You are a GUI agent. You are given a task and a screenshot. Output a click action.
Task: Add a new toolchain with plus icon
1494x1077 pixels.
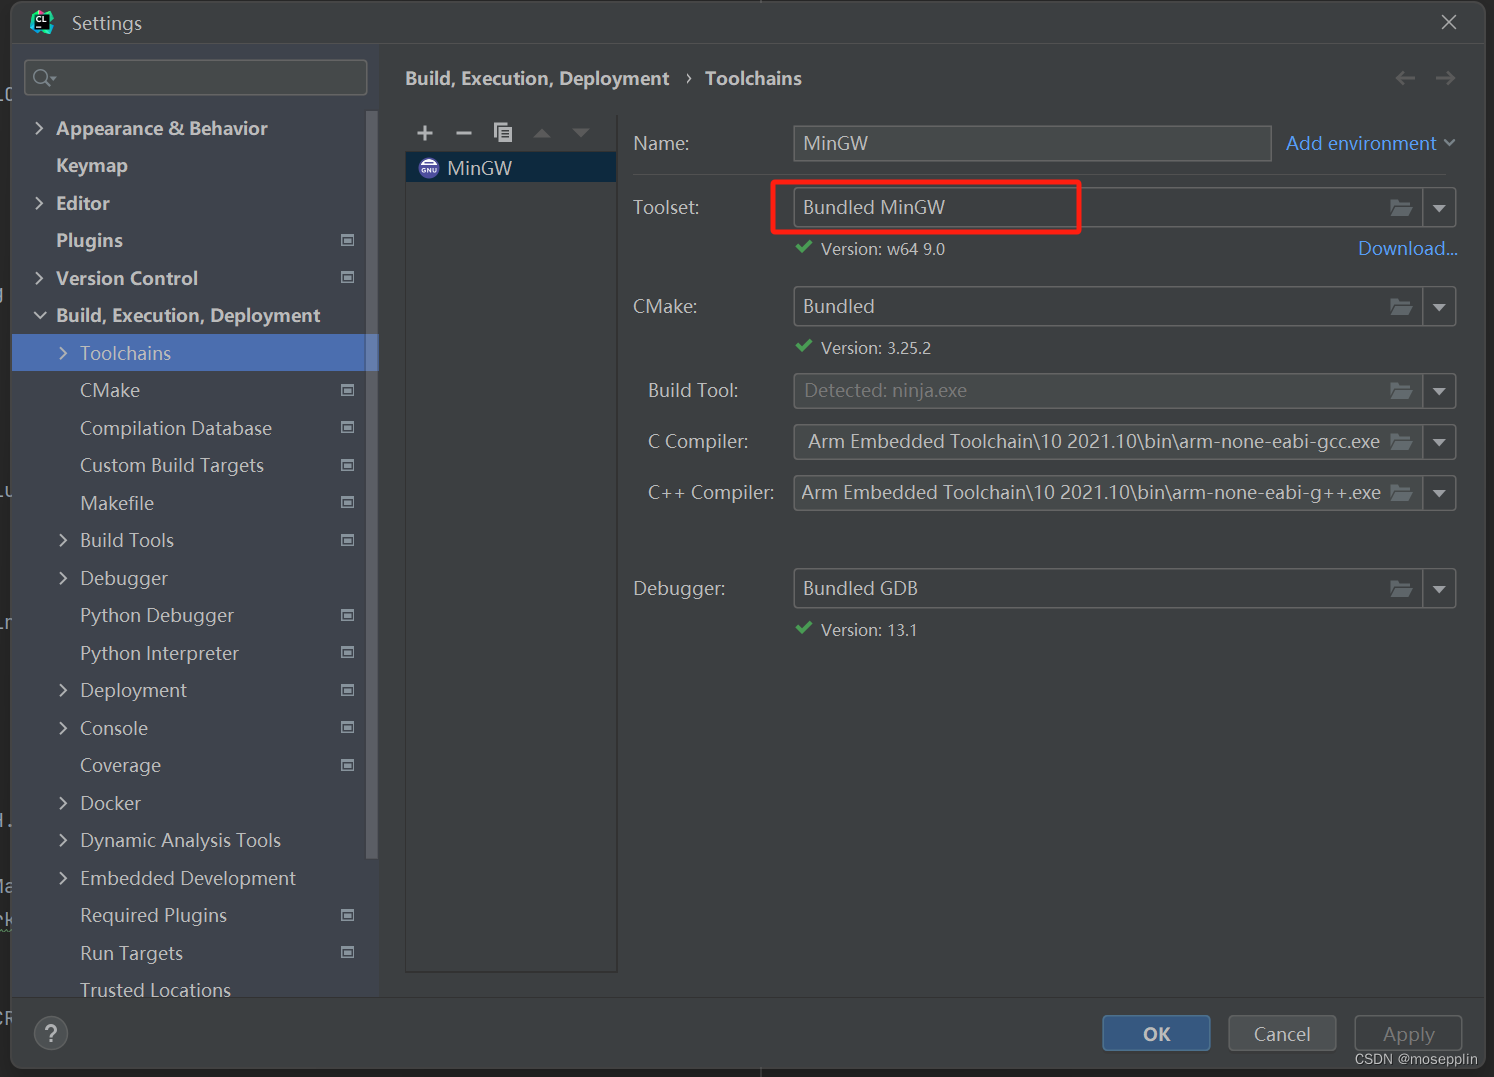pyautogui.click(x=425, y=133)
